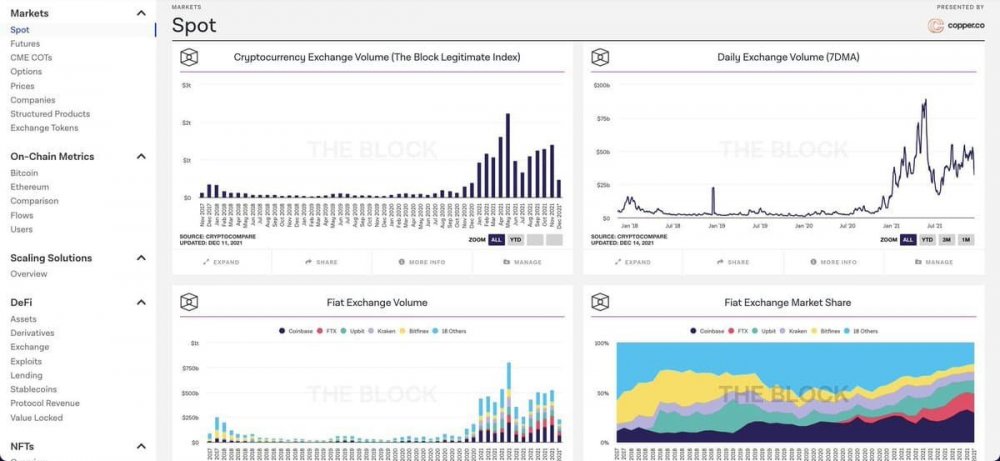Set Daily Exchange Volume zoom to 1M

[x=966, y=240]
